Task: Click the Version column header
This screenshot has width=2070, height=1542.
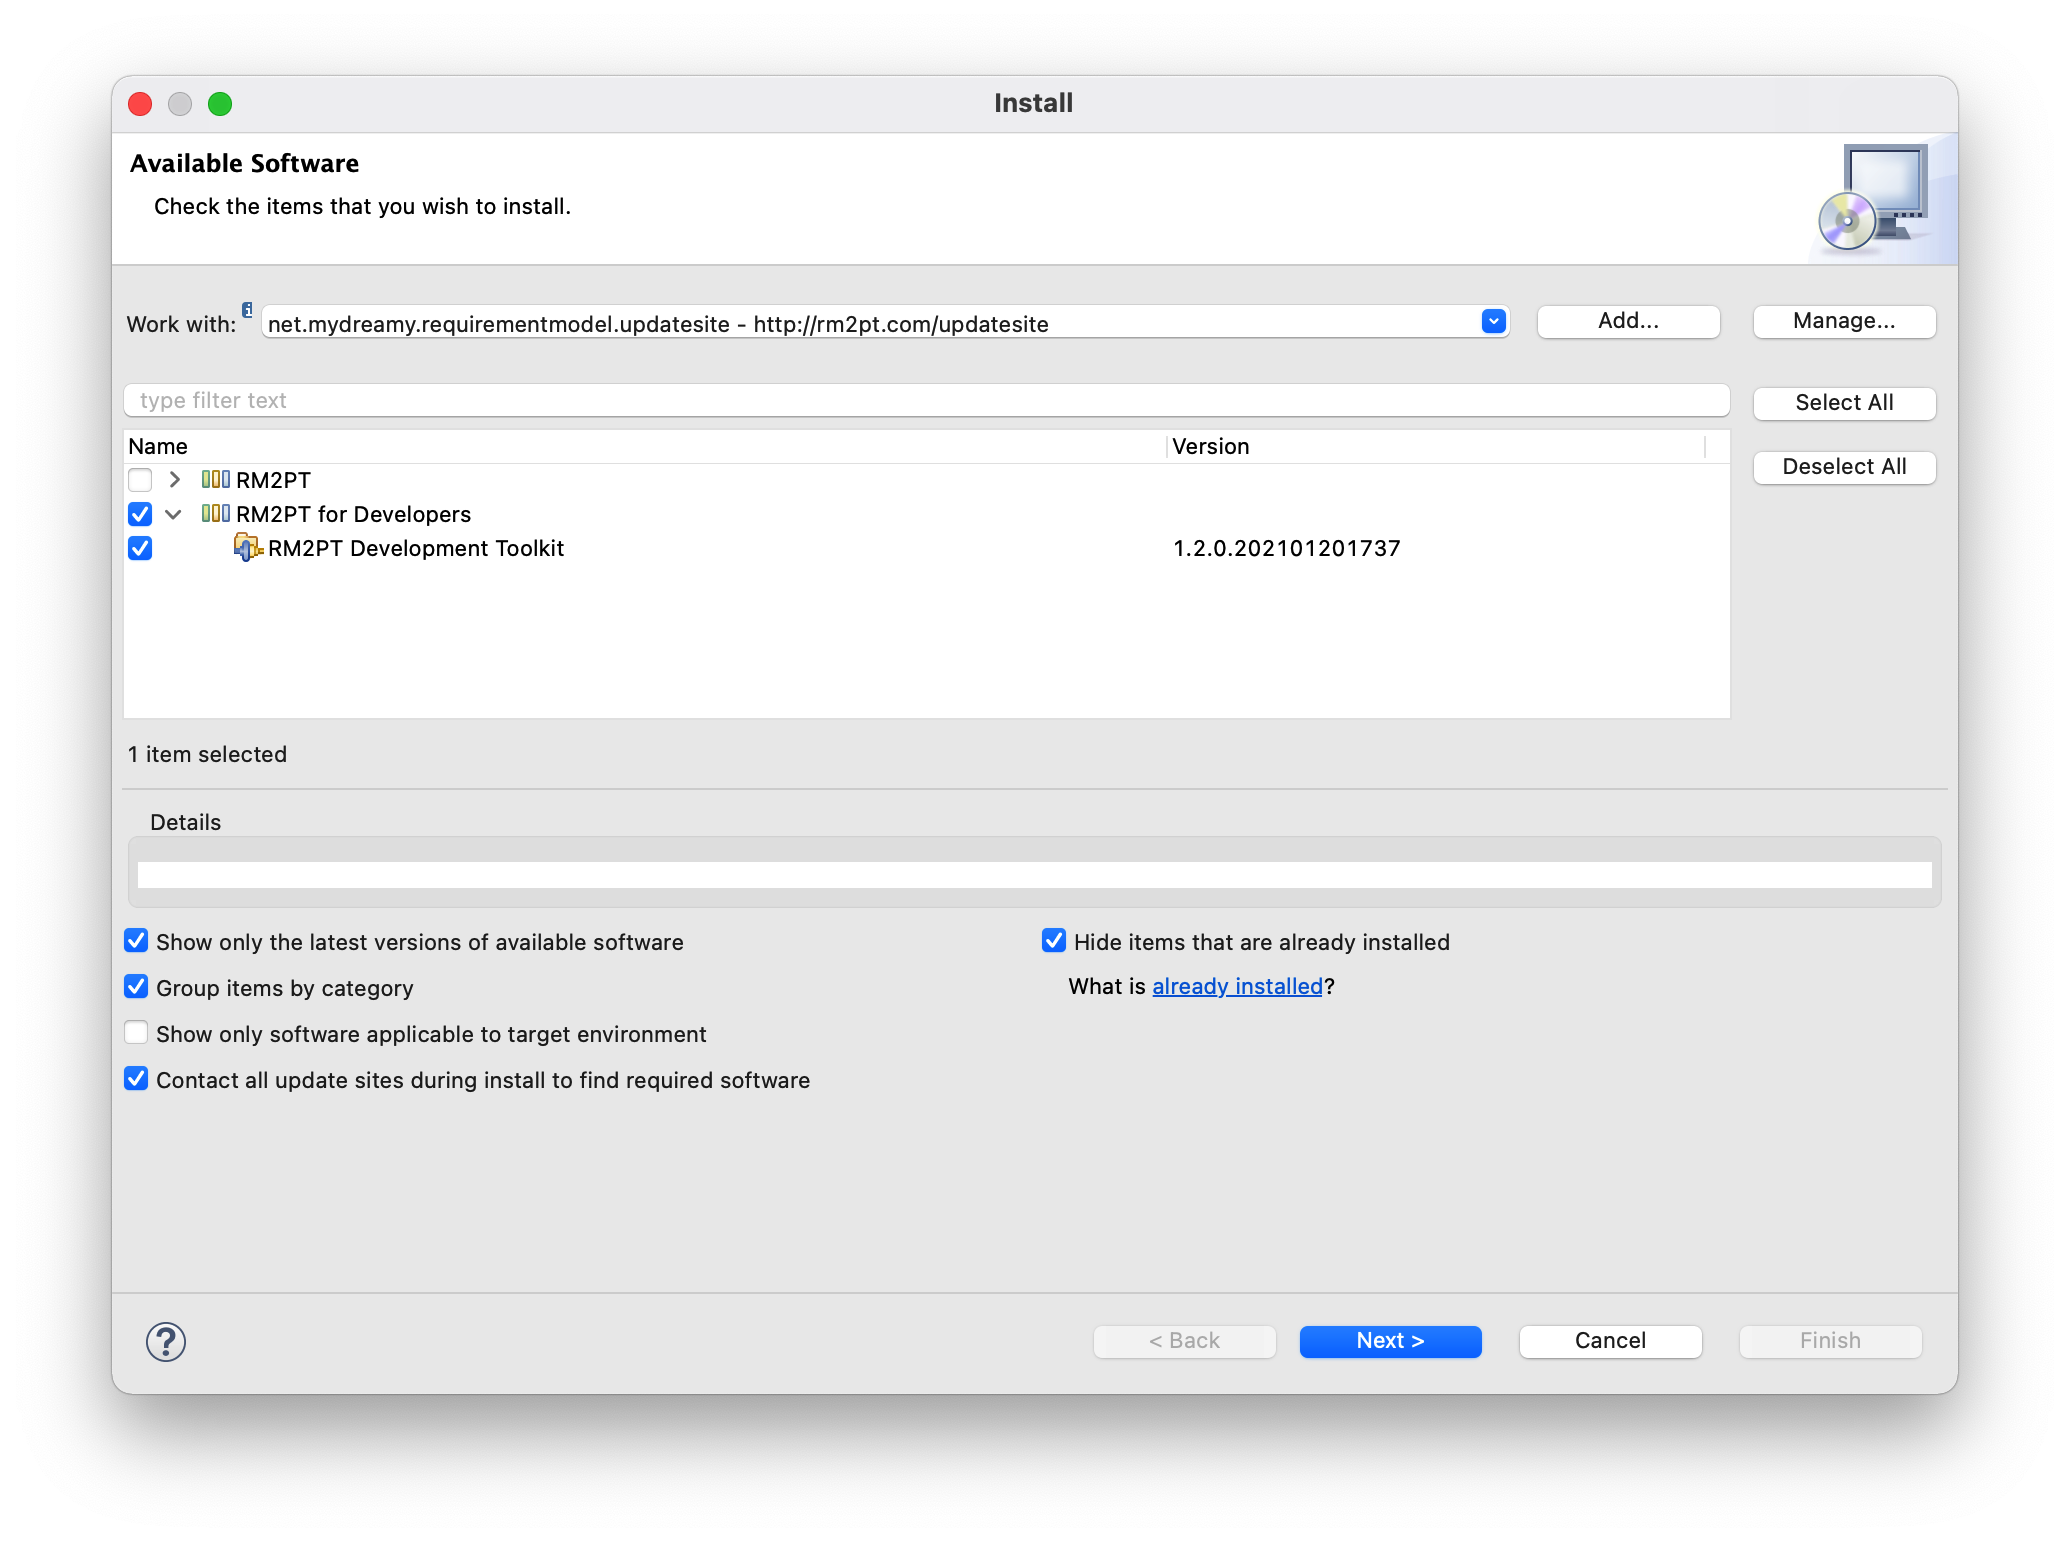Action: 1436,447
